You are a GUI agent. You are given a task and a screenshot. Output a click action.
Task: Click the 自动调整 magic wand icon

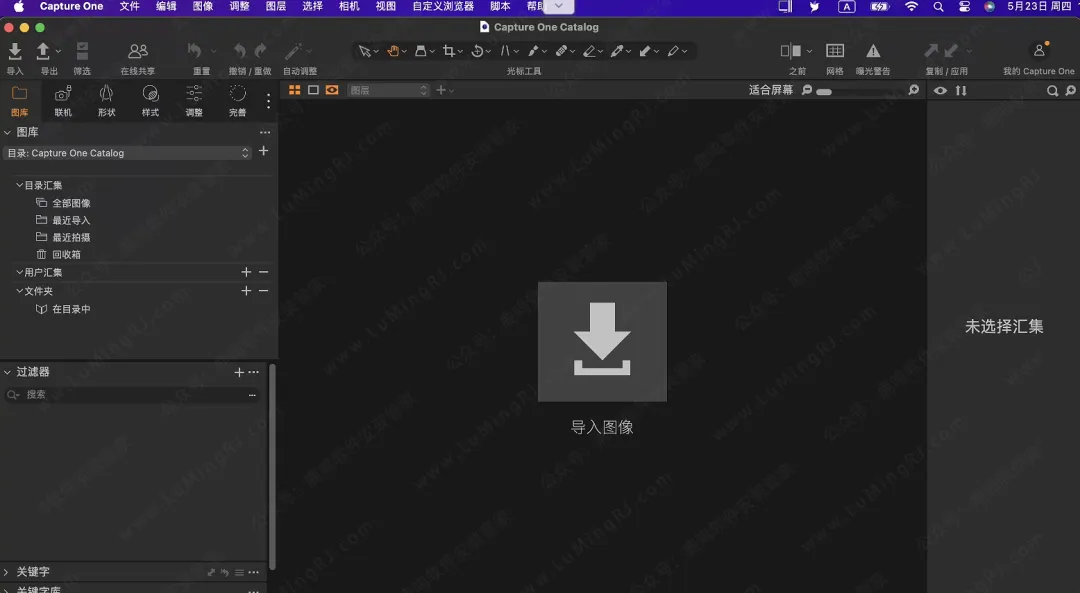(293, 51)
